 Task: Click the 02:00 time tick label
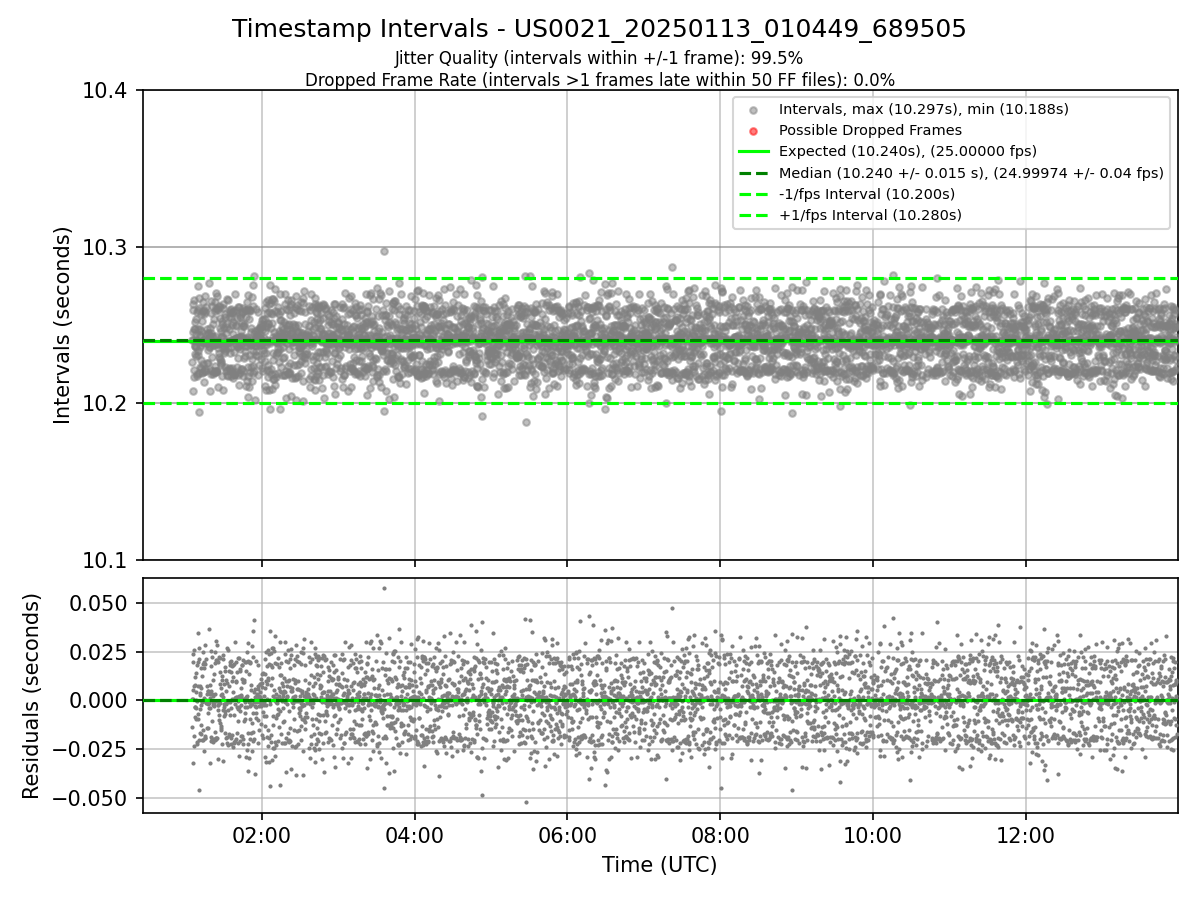262,836
